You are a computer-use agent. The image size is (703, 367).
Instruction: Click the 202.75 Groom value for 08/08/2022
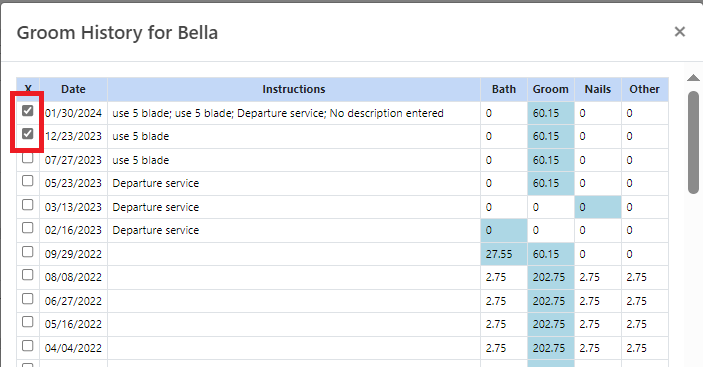pyautogui.click(x=551, y=277)
